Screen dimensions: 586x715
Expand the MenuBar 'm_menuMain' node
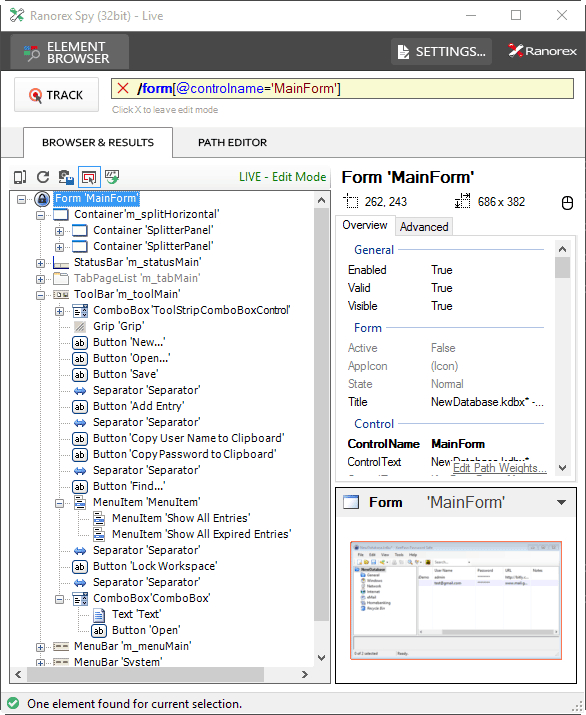tap(40, 647)
